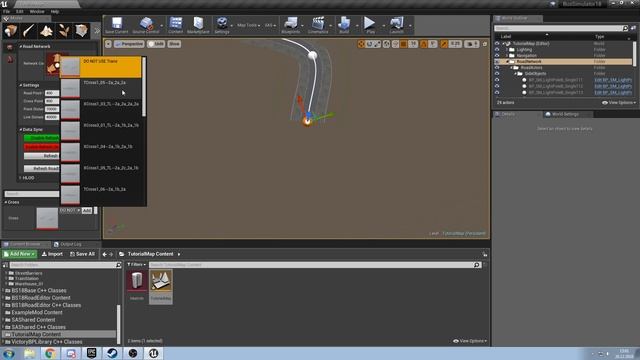
Task: Click the Play toolbar icon
Action: coord(370,25)
